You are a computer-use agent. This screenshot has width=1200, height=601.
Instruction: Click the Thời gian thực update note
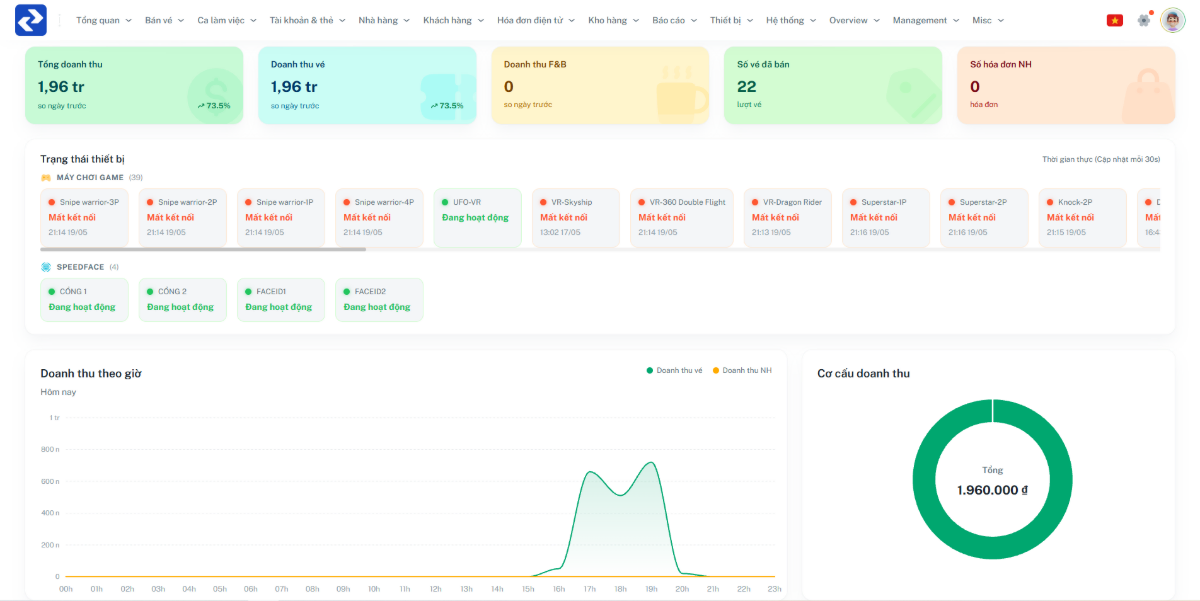[x=1101, y=159]
